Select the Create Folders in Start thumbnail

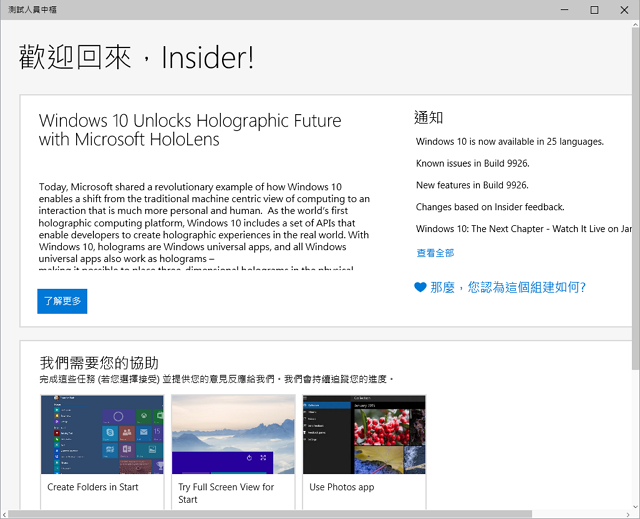[102, 434]
